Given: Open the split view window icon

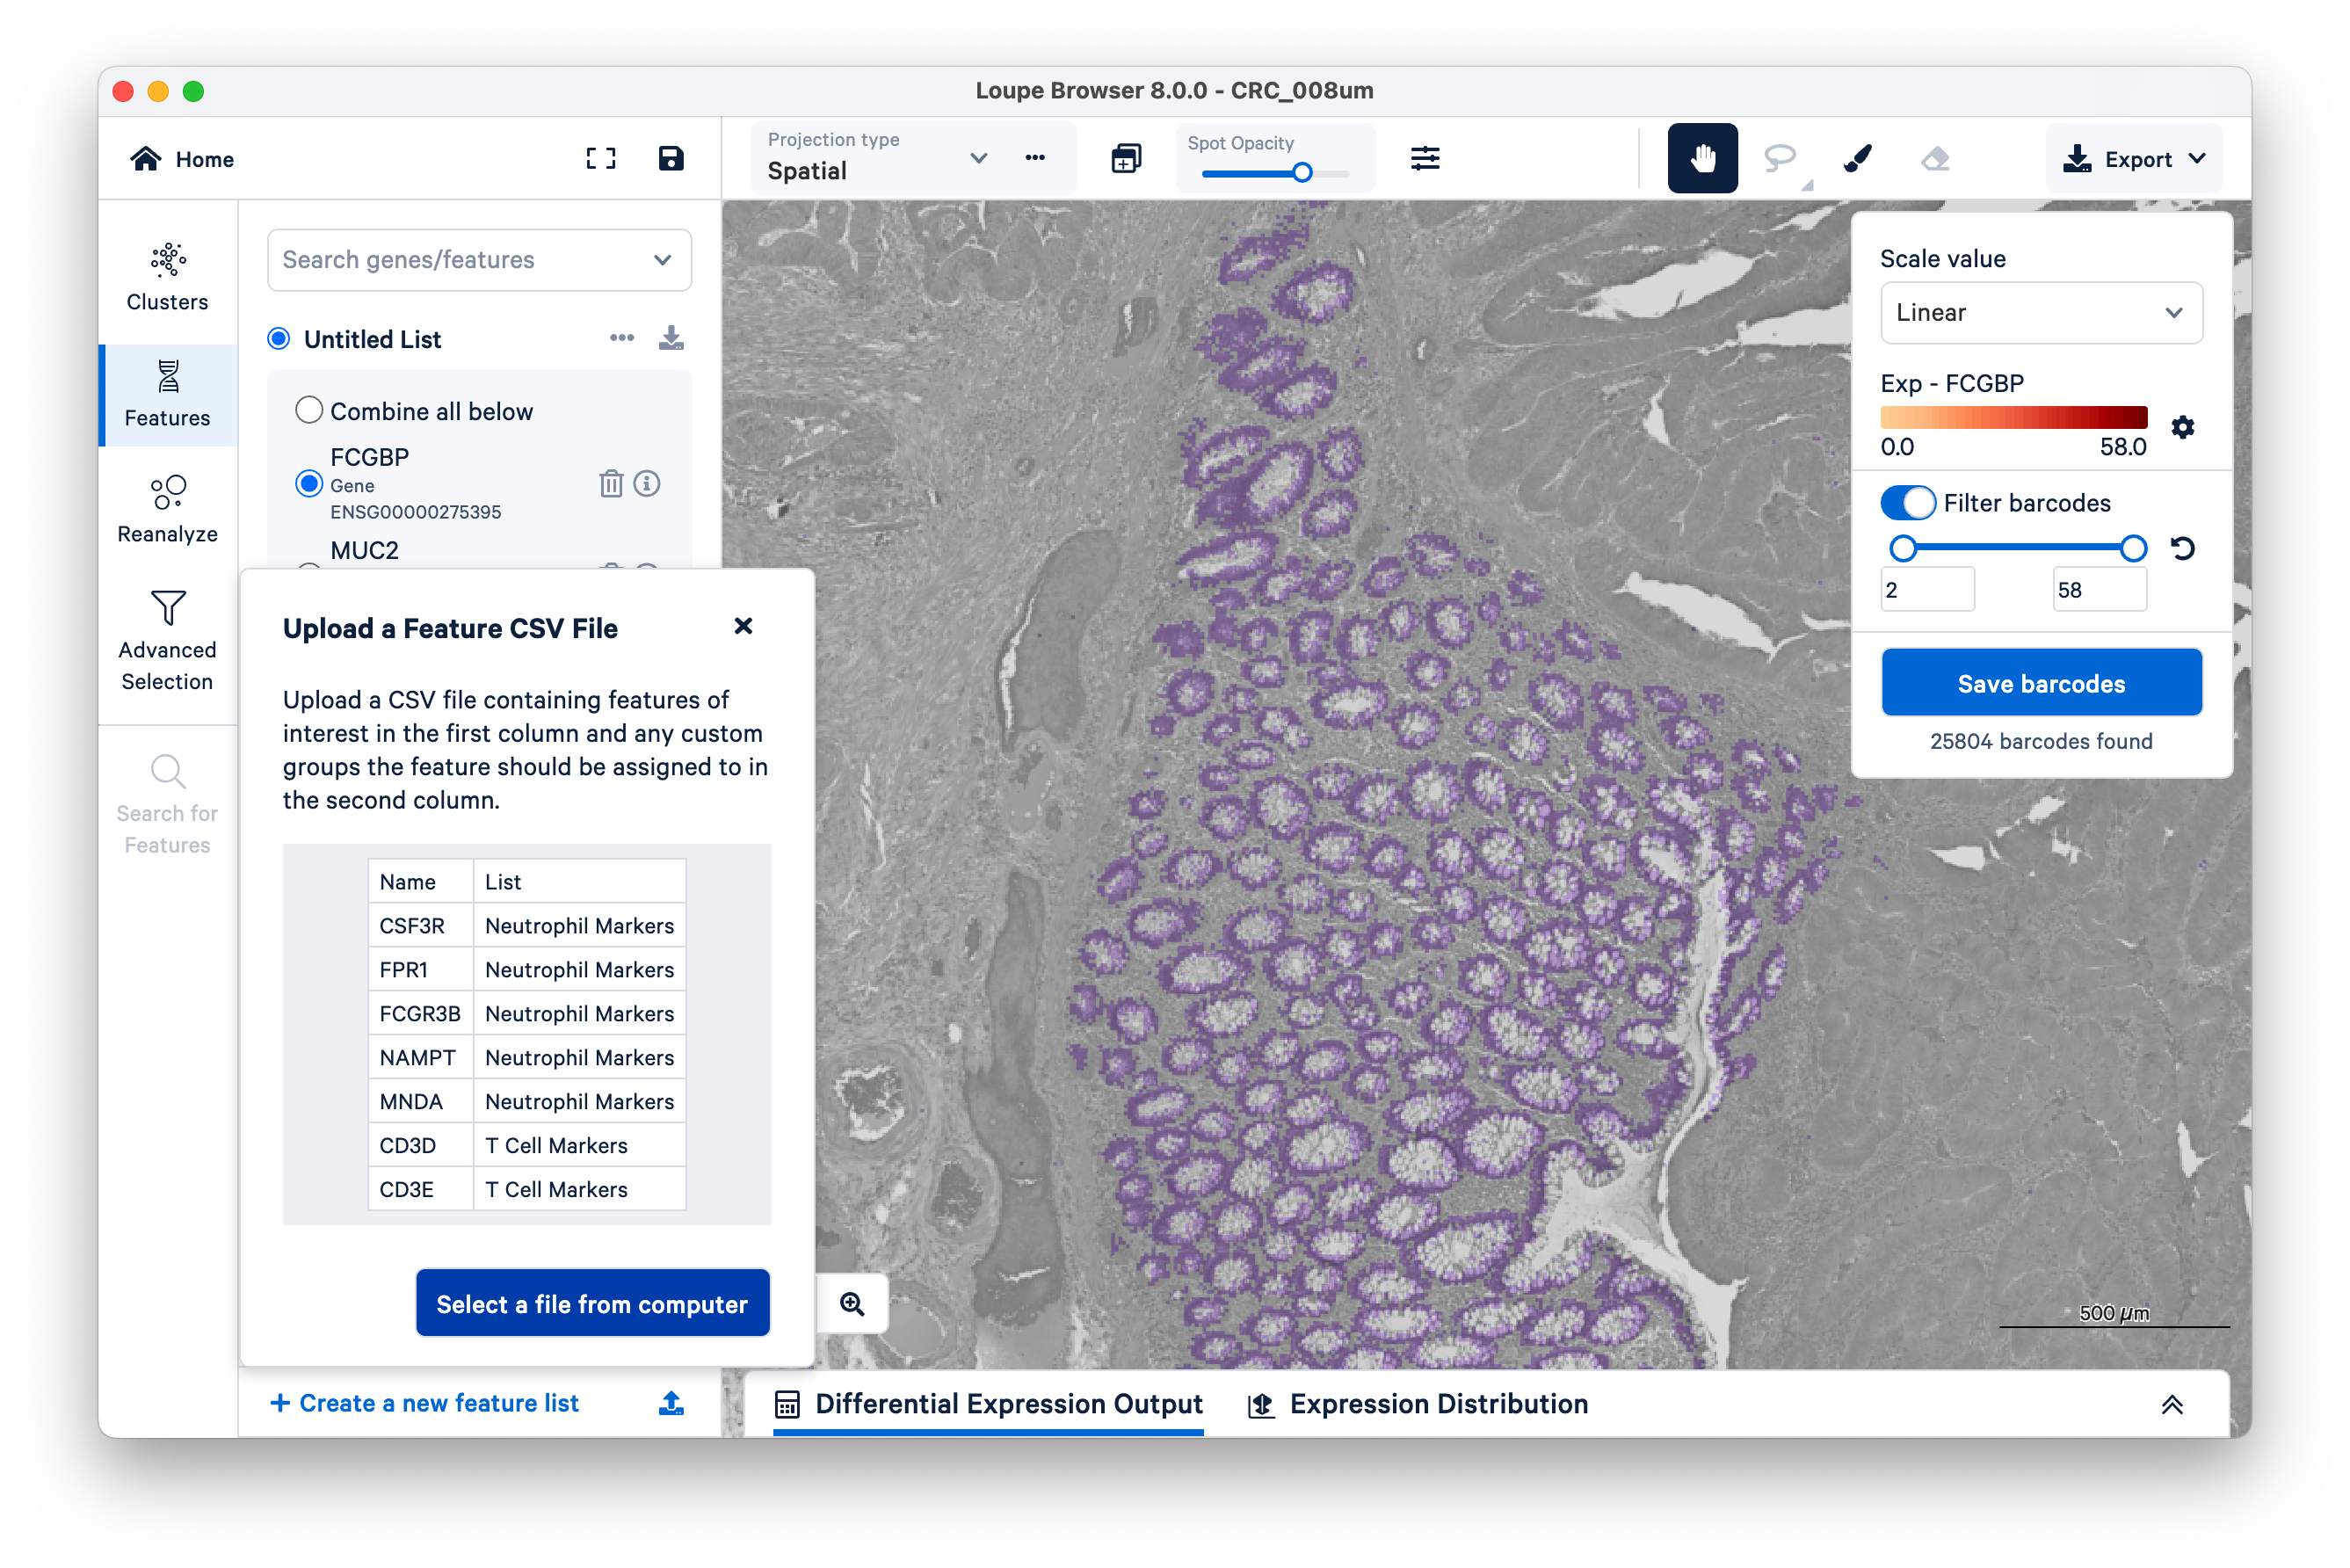Looking at the screenshot, I should pos(1125,158).
